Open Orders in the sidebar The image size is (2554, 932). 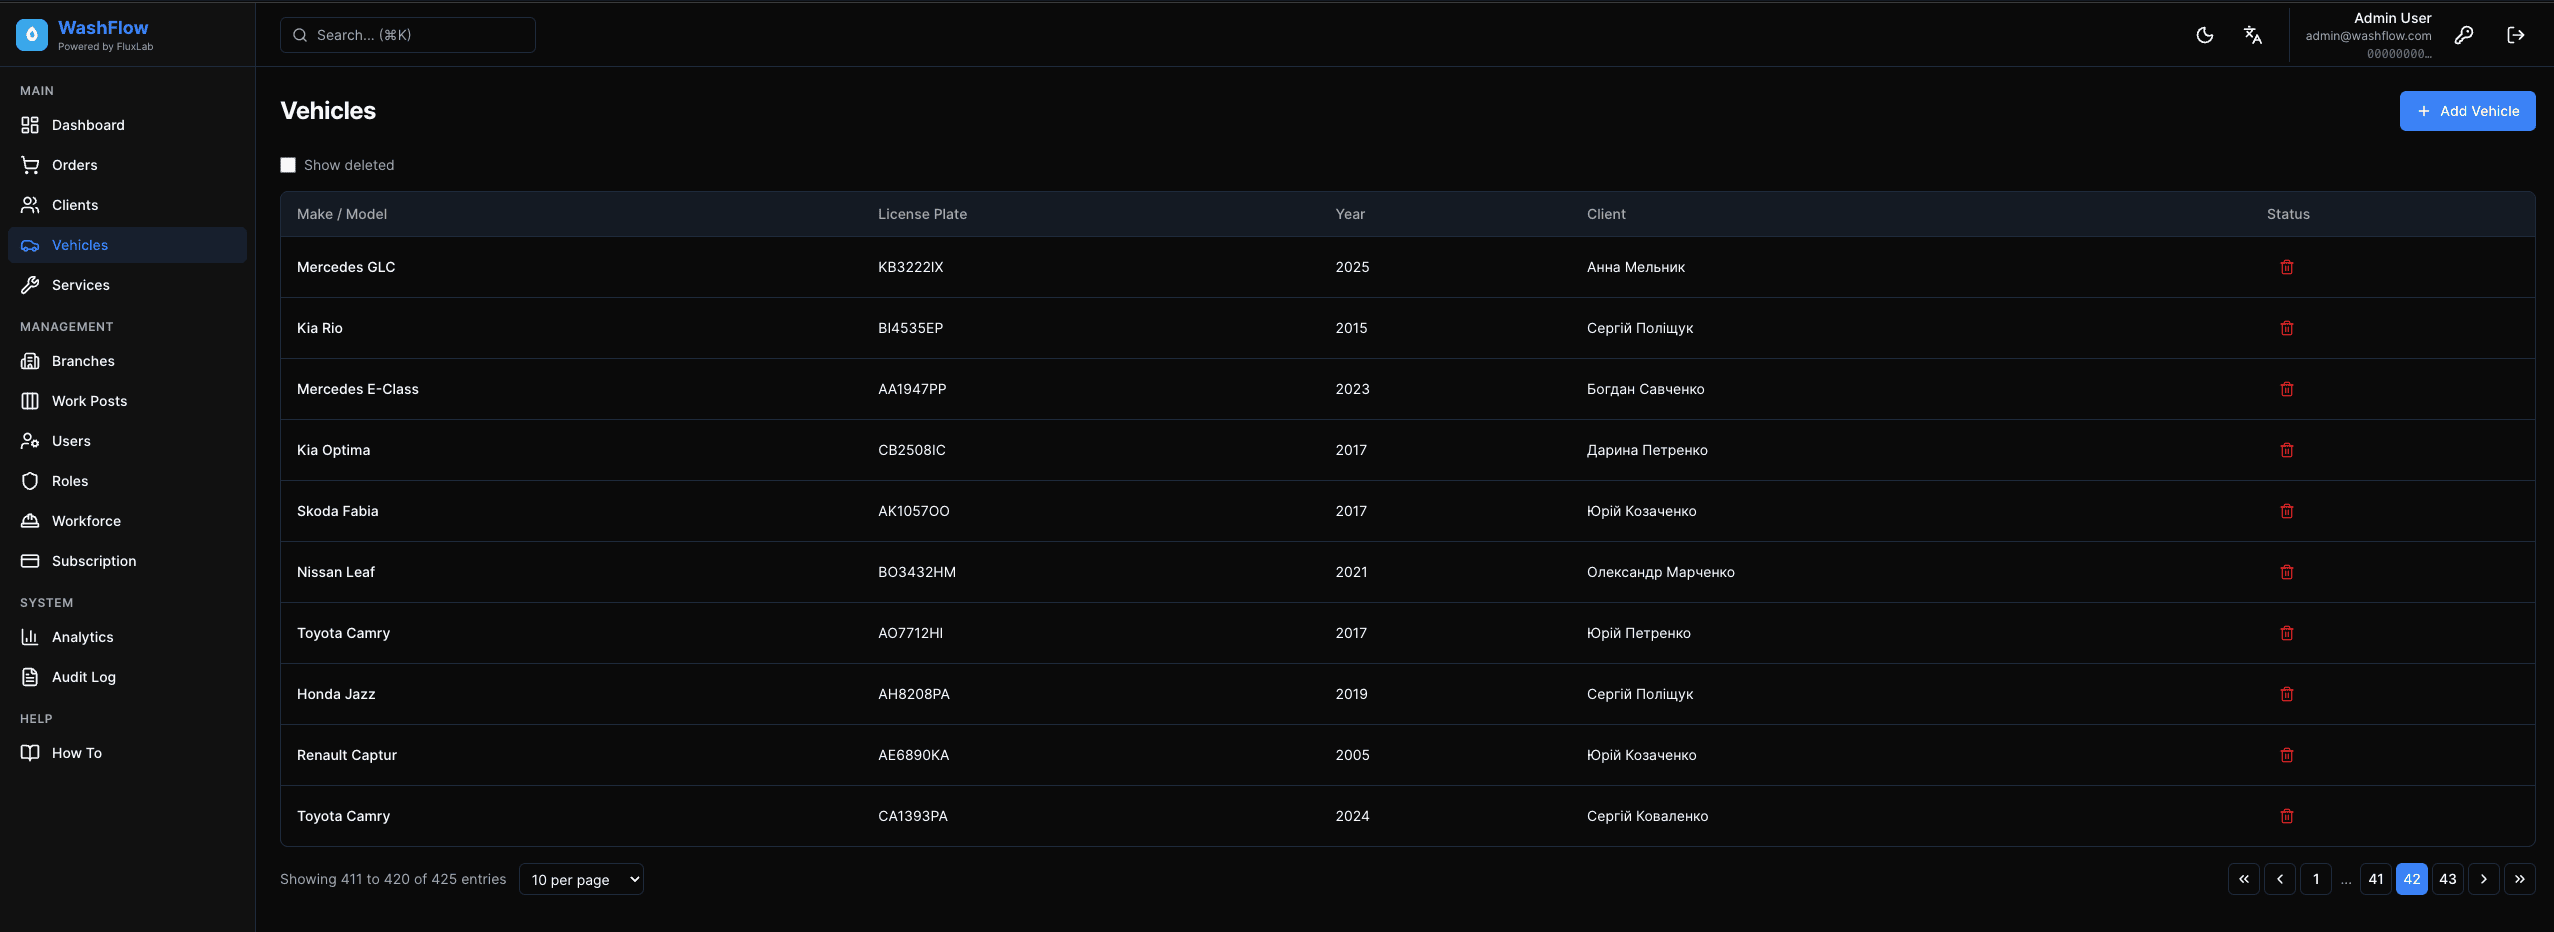tap(75, 165)
